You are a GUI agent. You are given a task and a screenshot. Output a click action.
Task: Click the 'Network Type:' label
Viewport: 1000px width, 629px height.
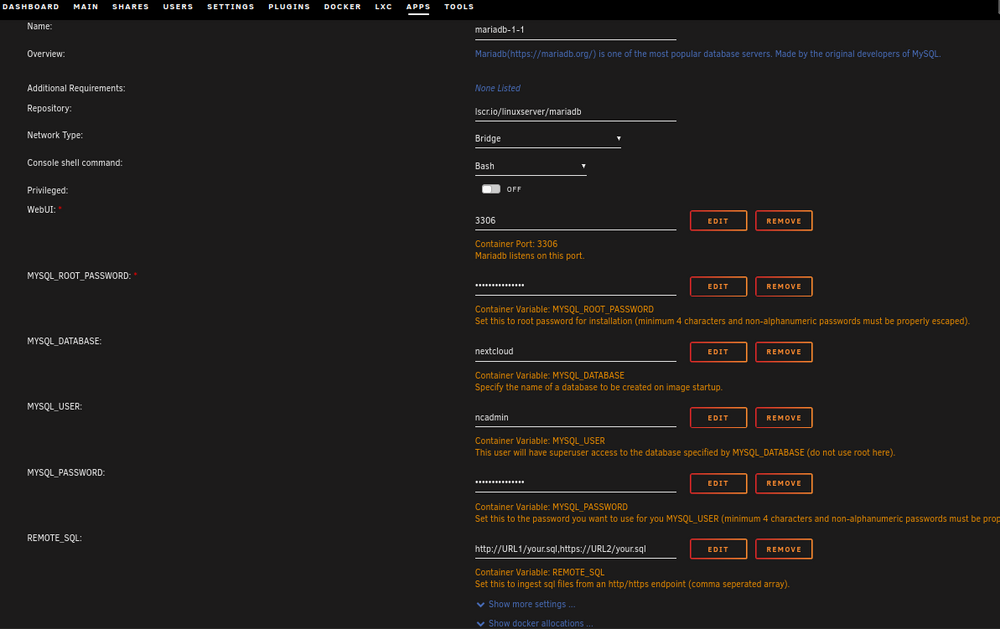pos(55,135)
